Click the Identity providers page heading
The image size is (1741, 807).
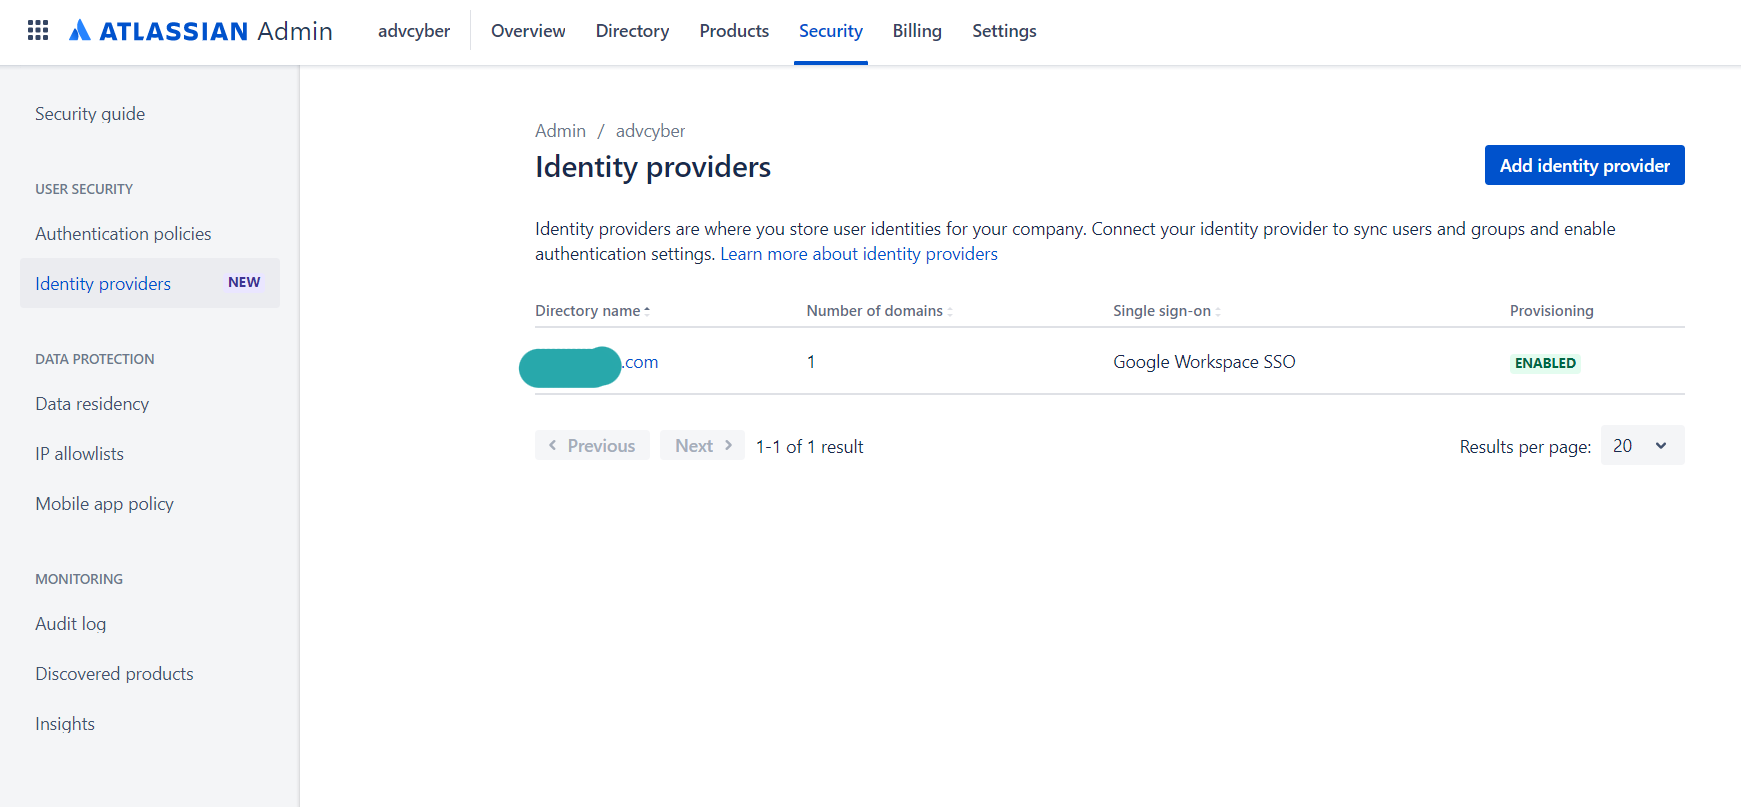click(x=653, y=167)
